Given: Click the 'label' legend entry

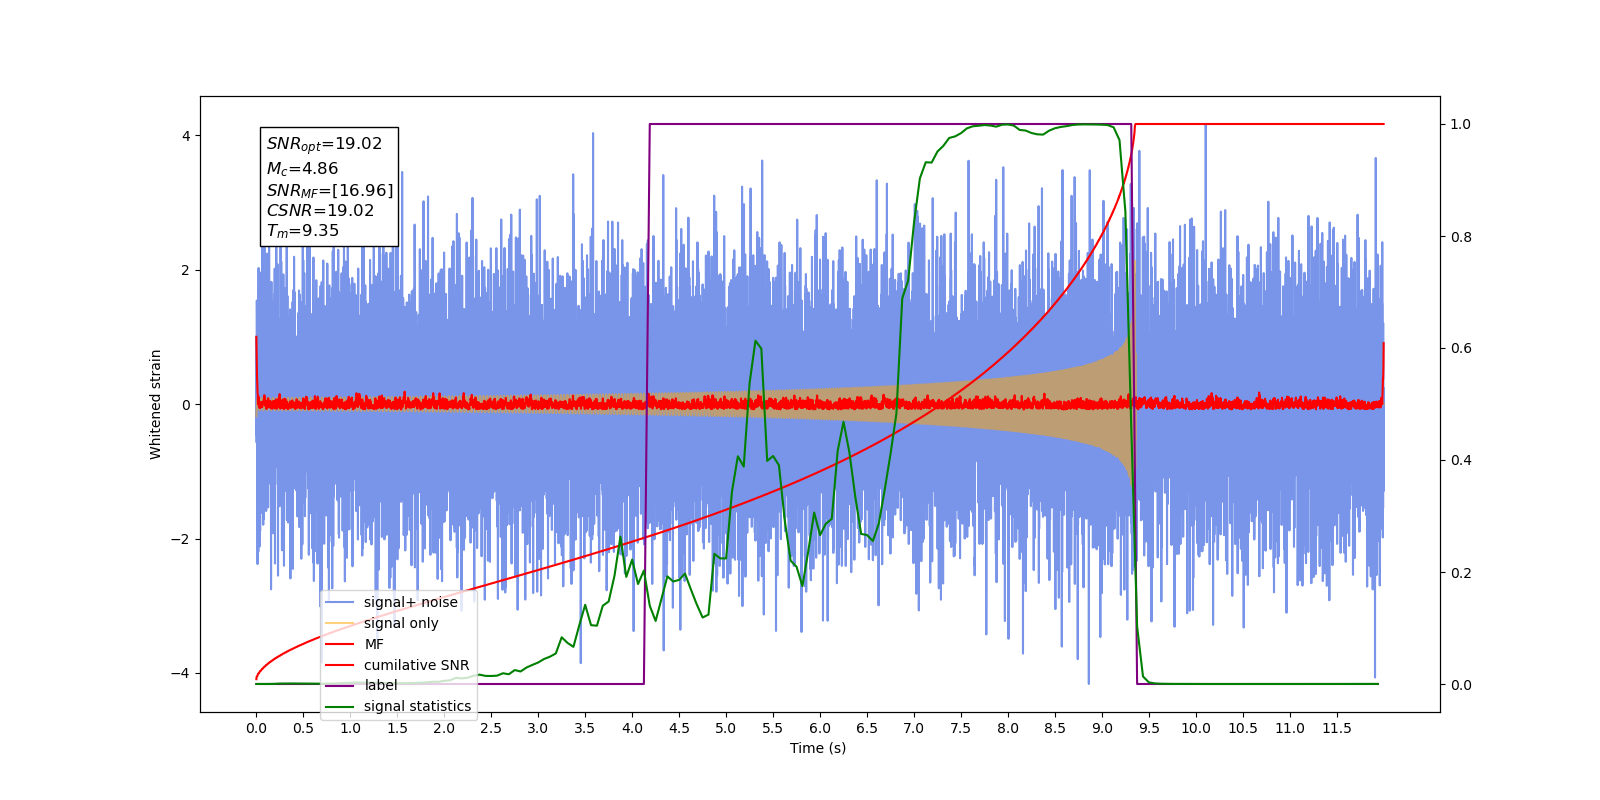Looking at the screenshot, I should click(361, 685).
